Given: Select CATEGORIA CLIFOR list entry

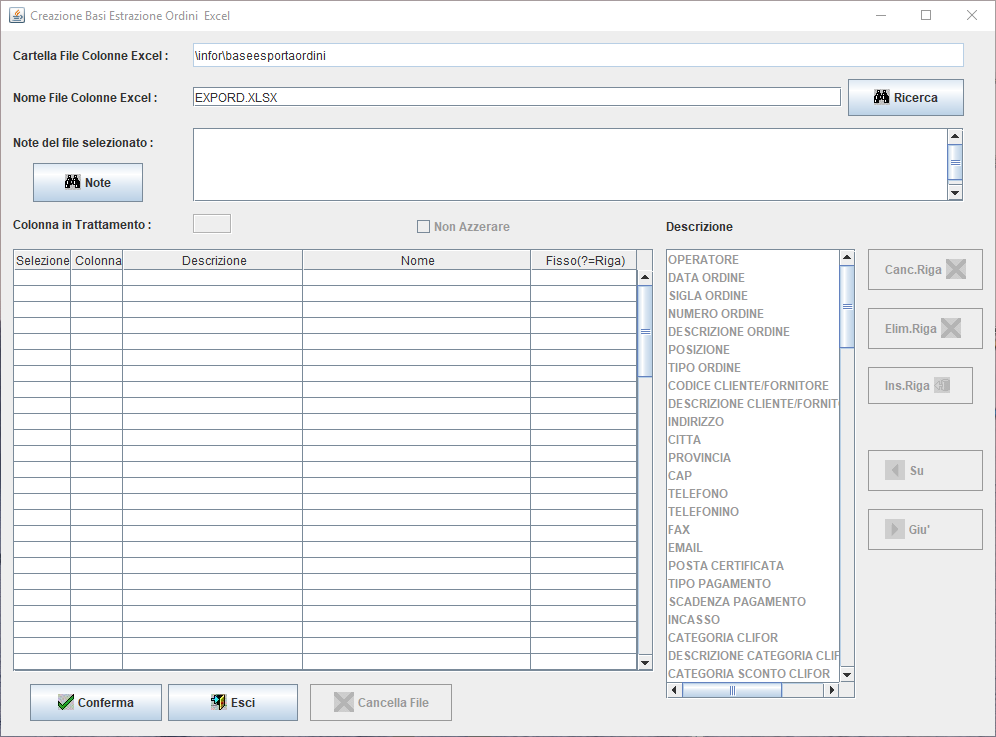Looking at the screenshot, I should click(x=753, y=638).
